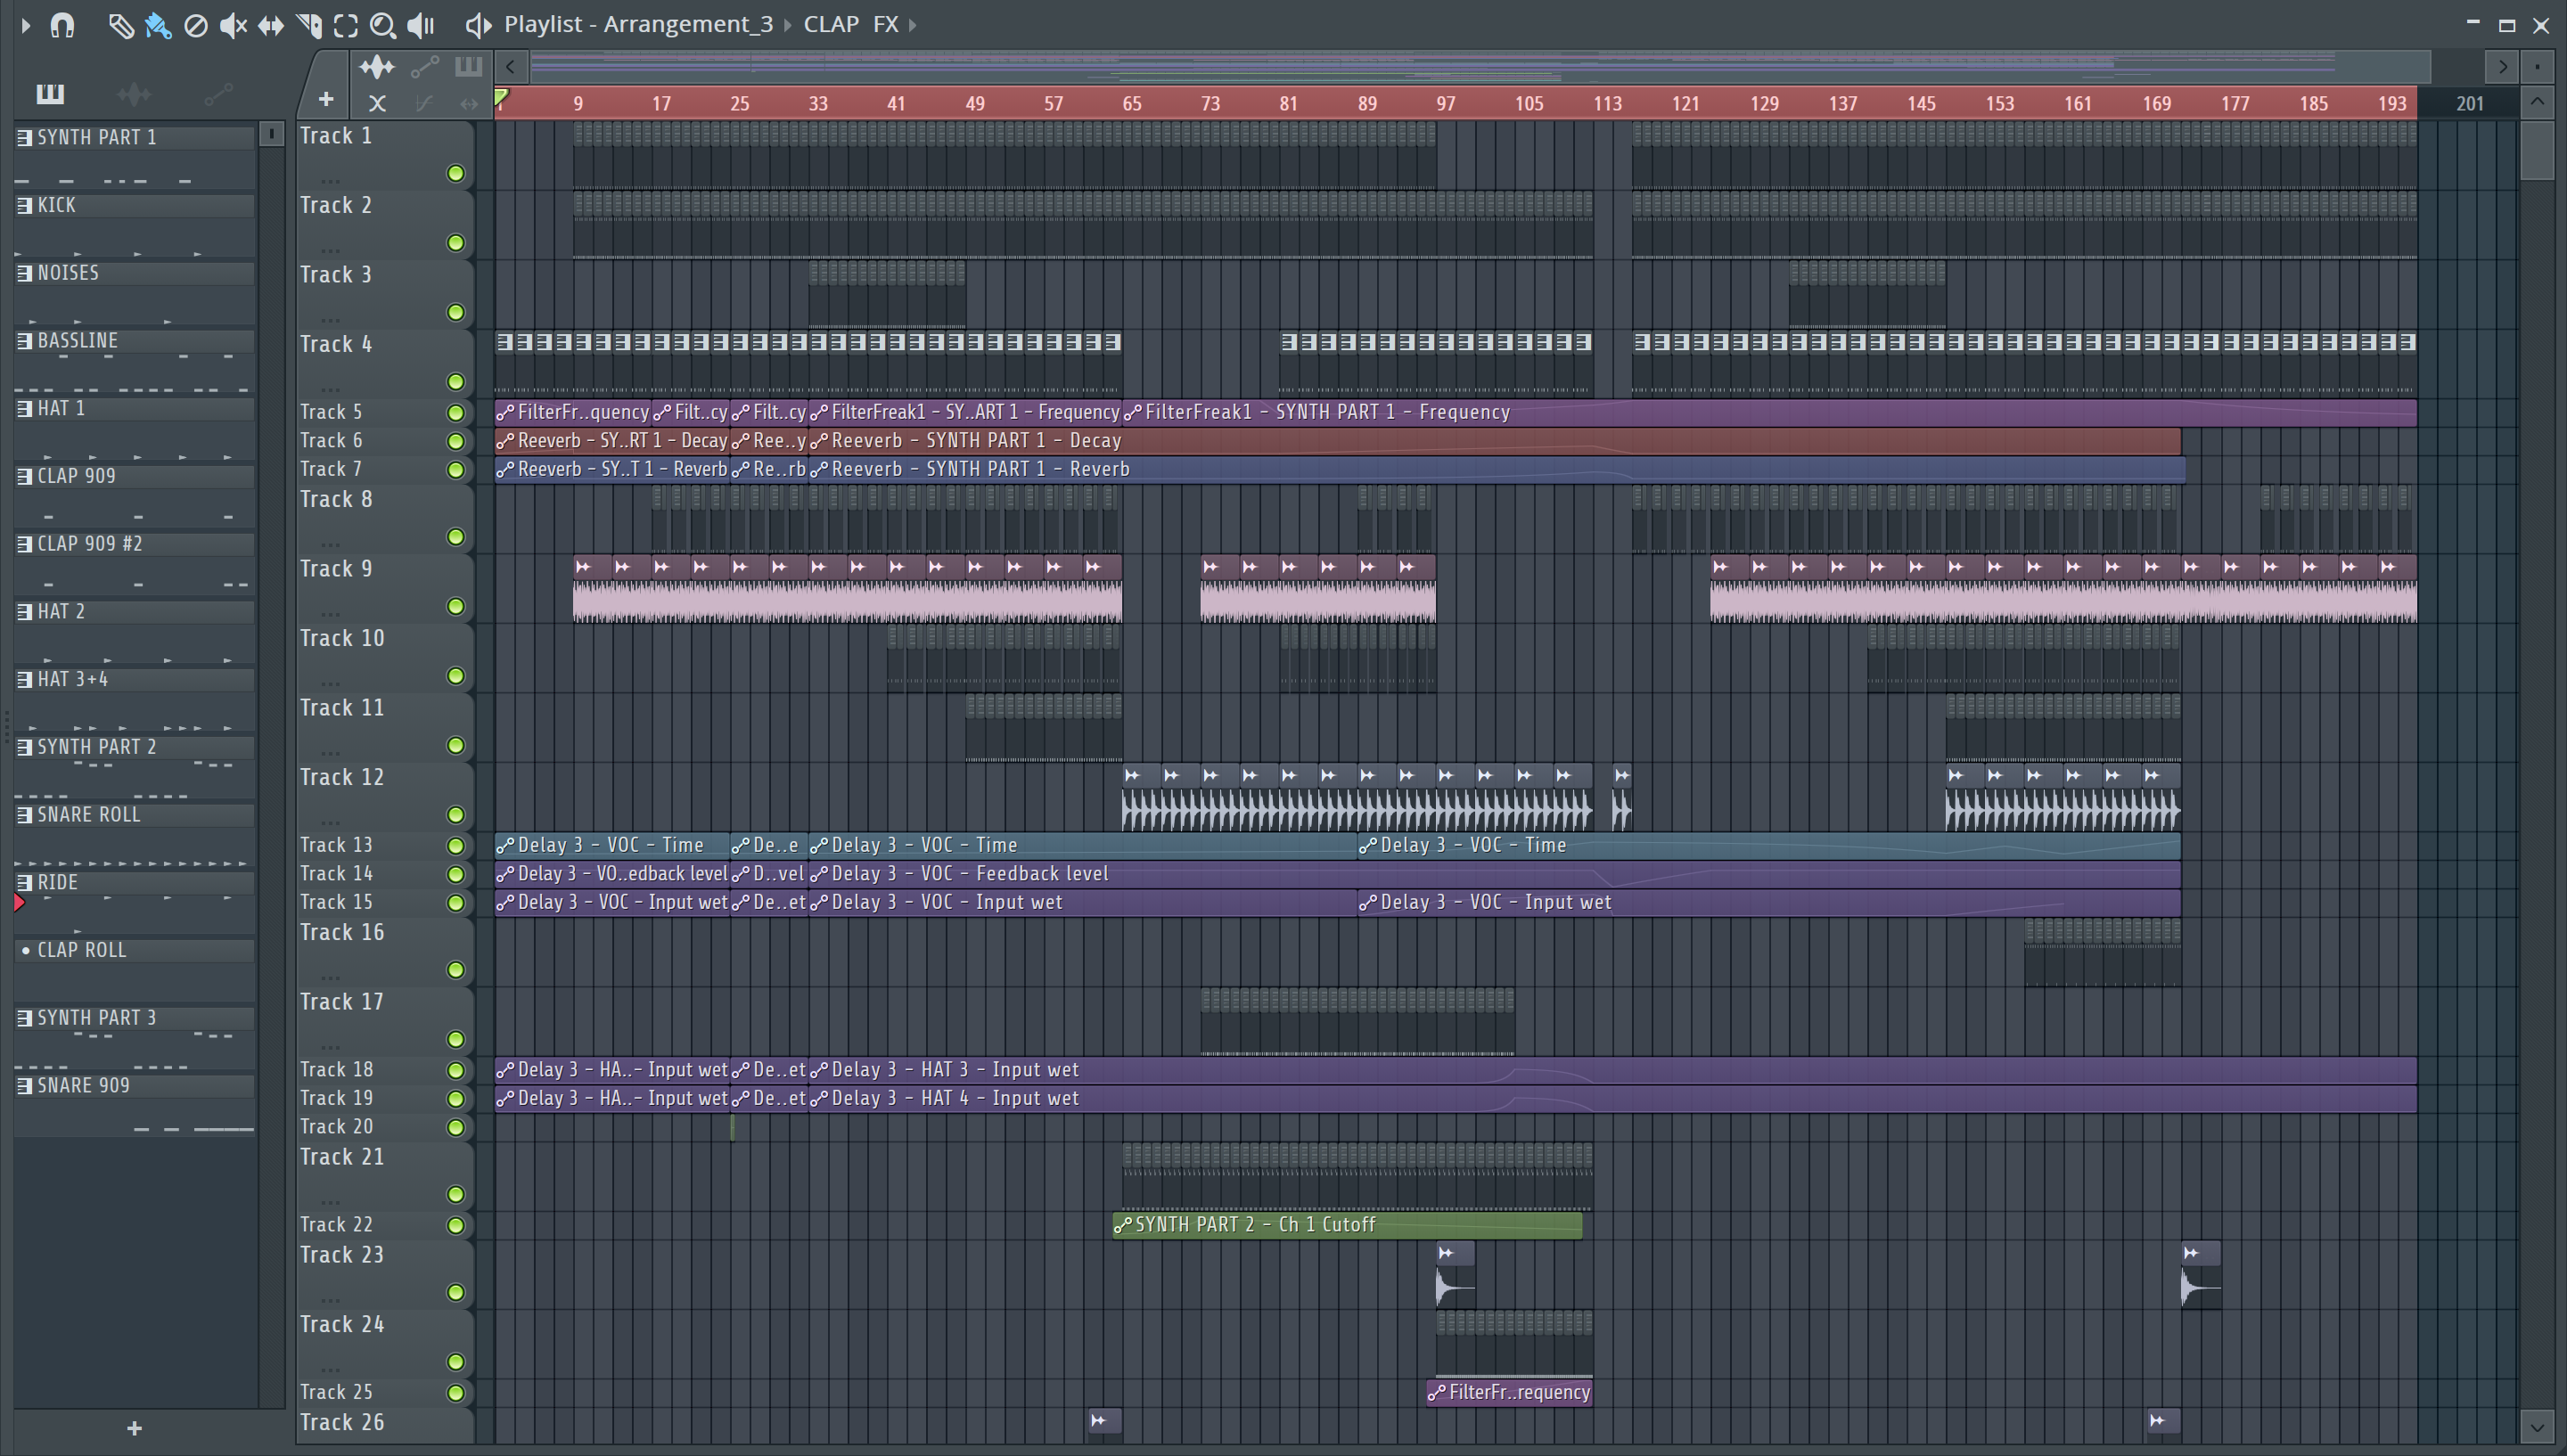The height and width of the screenshot is (1456, 2567).
Task: Click bar 97 on the timeline ruler
Action: pyautogui.click(x=1446, y=103)
